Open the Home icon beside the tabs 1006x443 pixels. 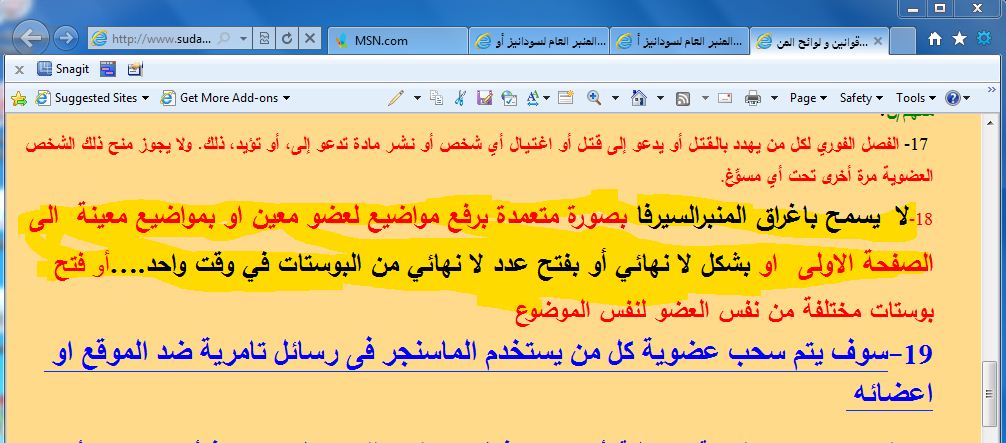(935, 39)
